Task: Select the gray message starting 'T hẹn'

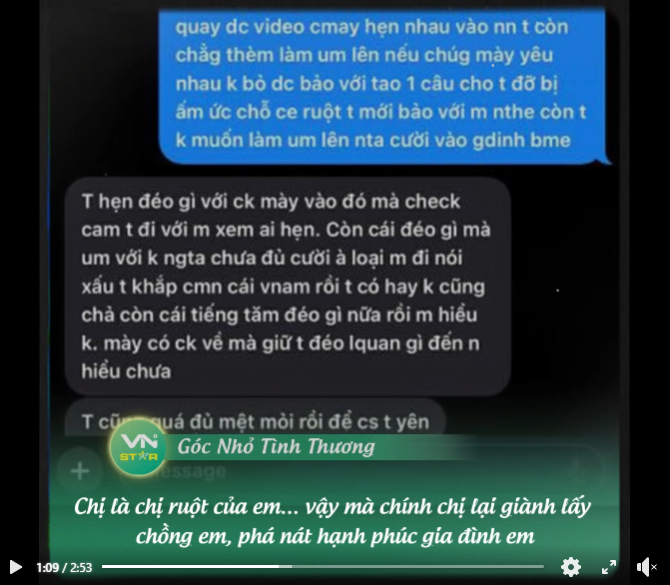Action: (288, 286)
